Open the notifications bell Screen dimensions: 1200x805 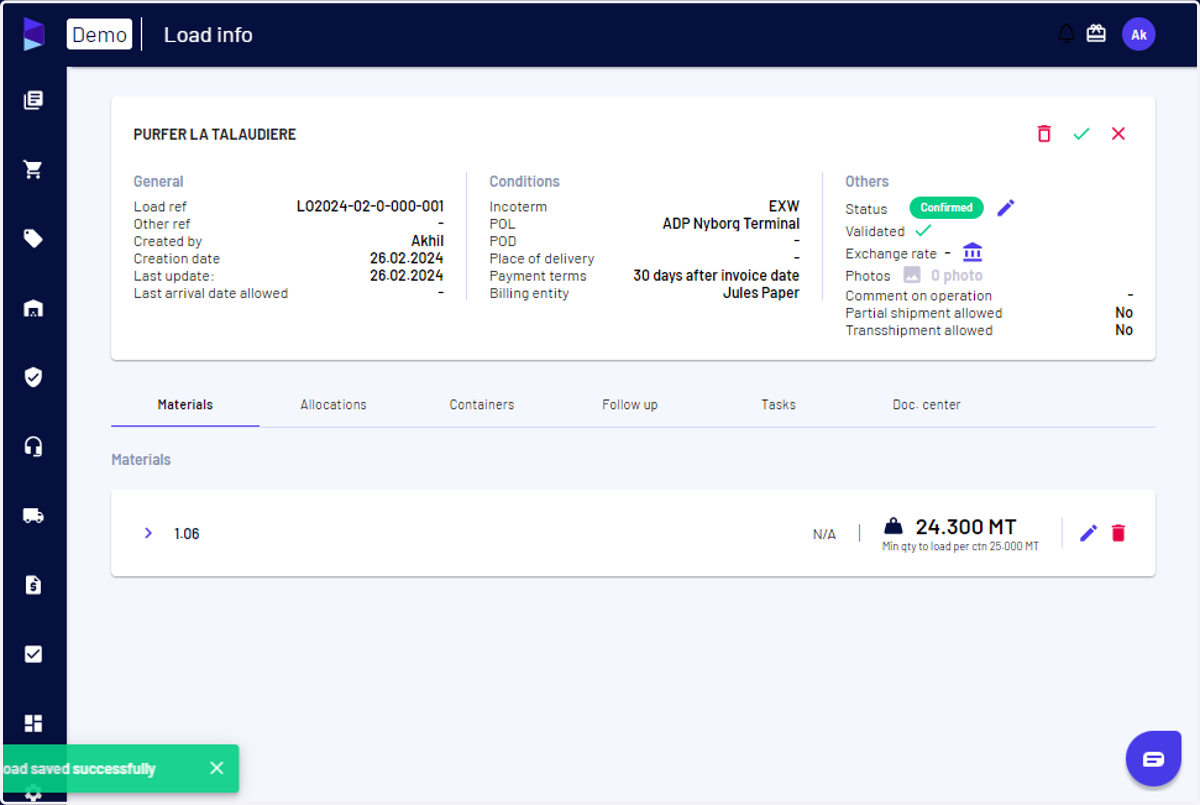click(x=1066, y=34)
